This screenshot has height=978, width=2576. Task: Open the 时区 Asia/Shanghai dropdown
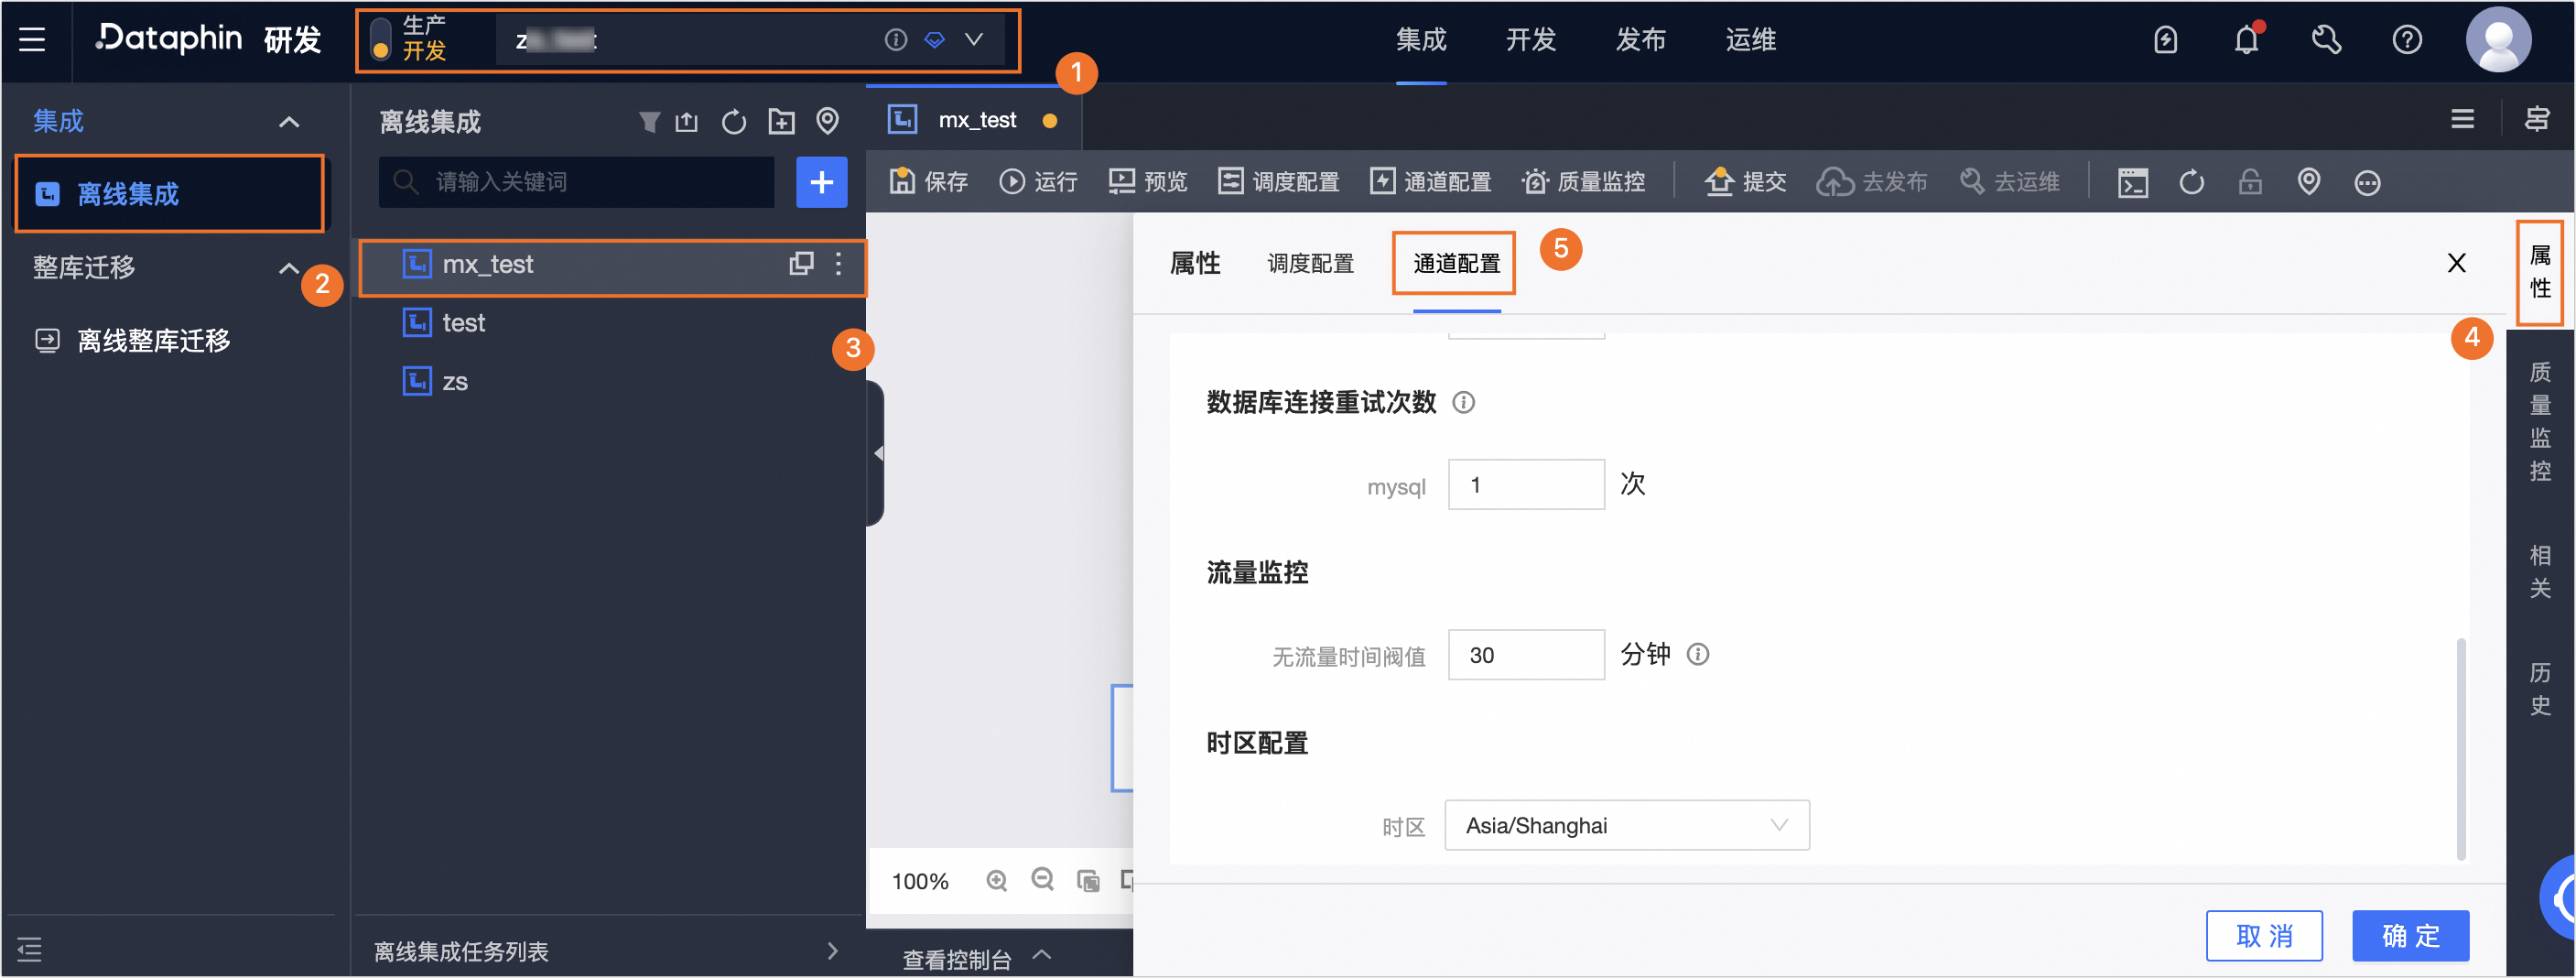point(1627,825)
